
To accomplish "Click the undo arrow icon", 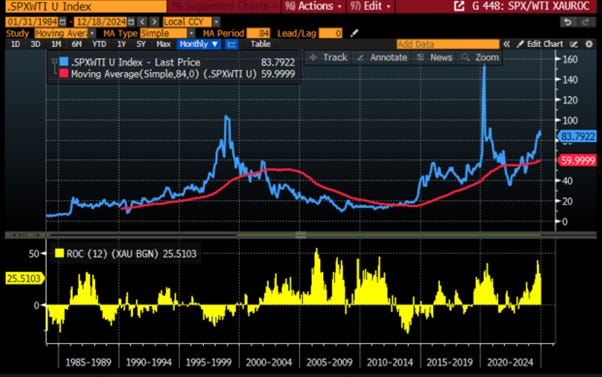I will [568, 22].
